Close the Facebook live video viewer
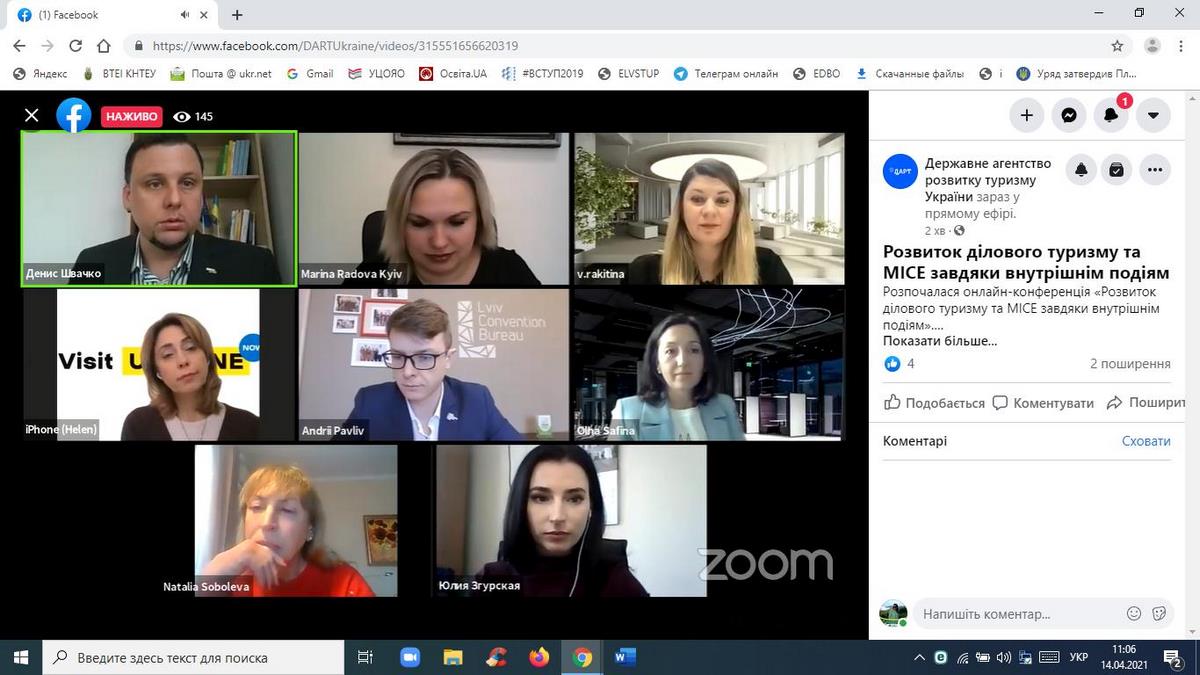Screen dimensions: 1200x675 click(32, 116)
